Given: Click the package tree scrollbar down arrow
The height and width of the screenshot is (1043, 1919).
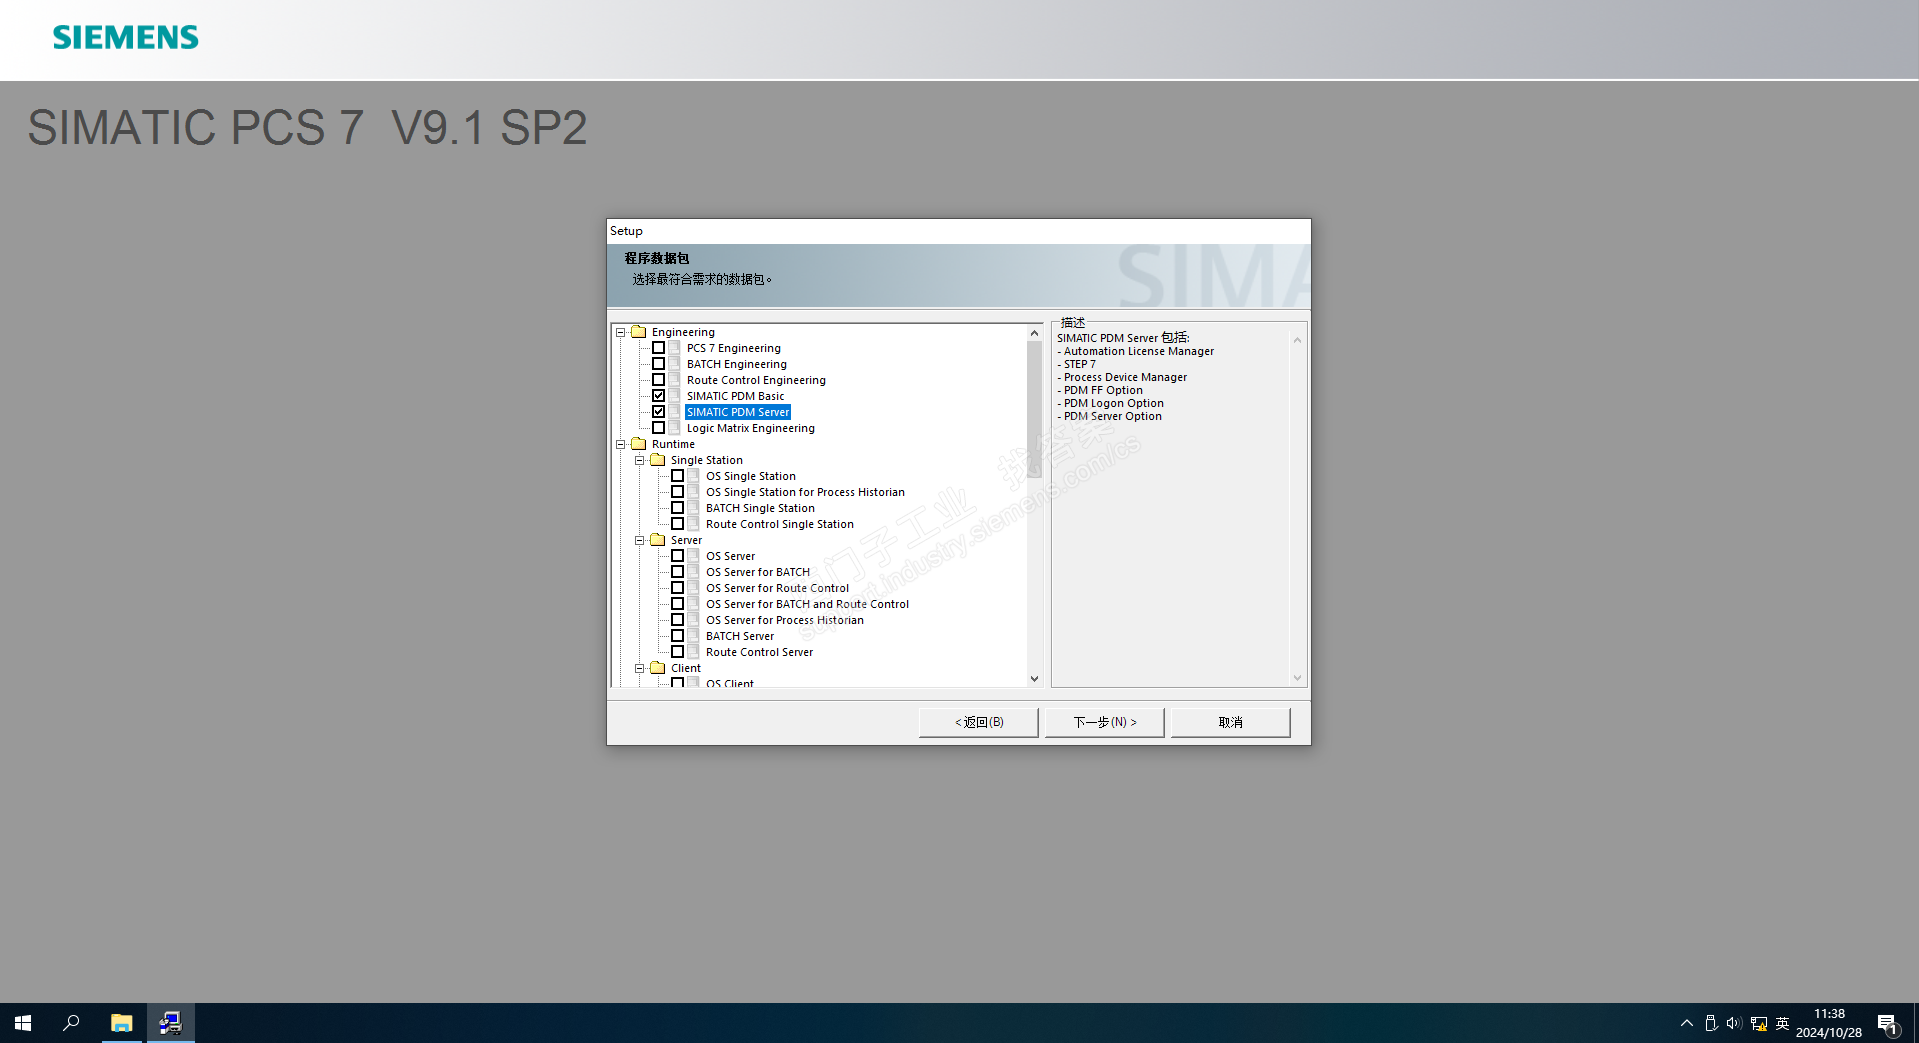Looking at the screenshot, I should pyautogui.click(x=1035, y=679).
